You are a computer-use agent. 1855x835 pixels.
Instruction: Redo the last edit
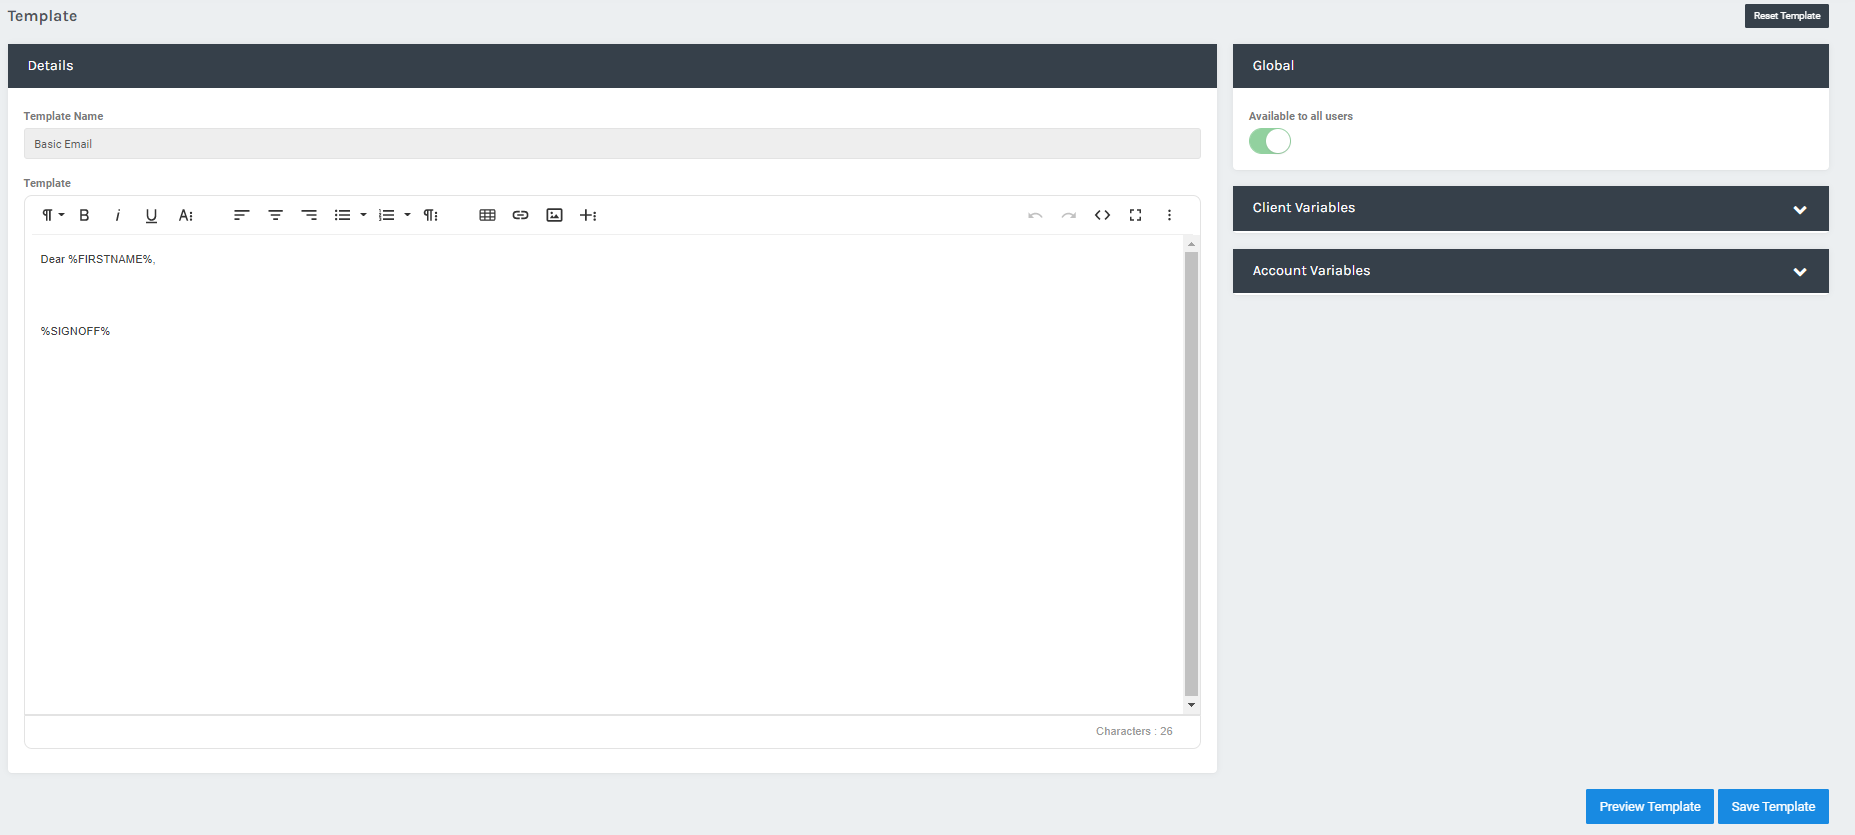click(x=1068, y=215)
